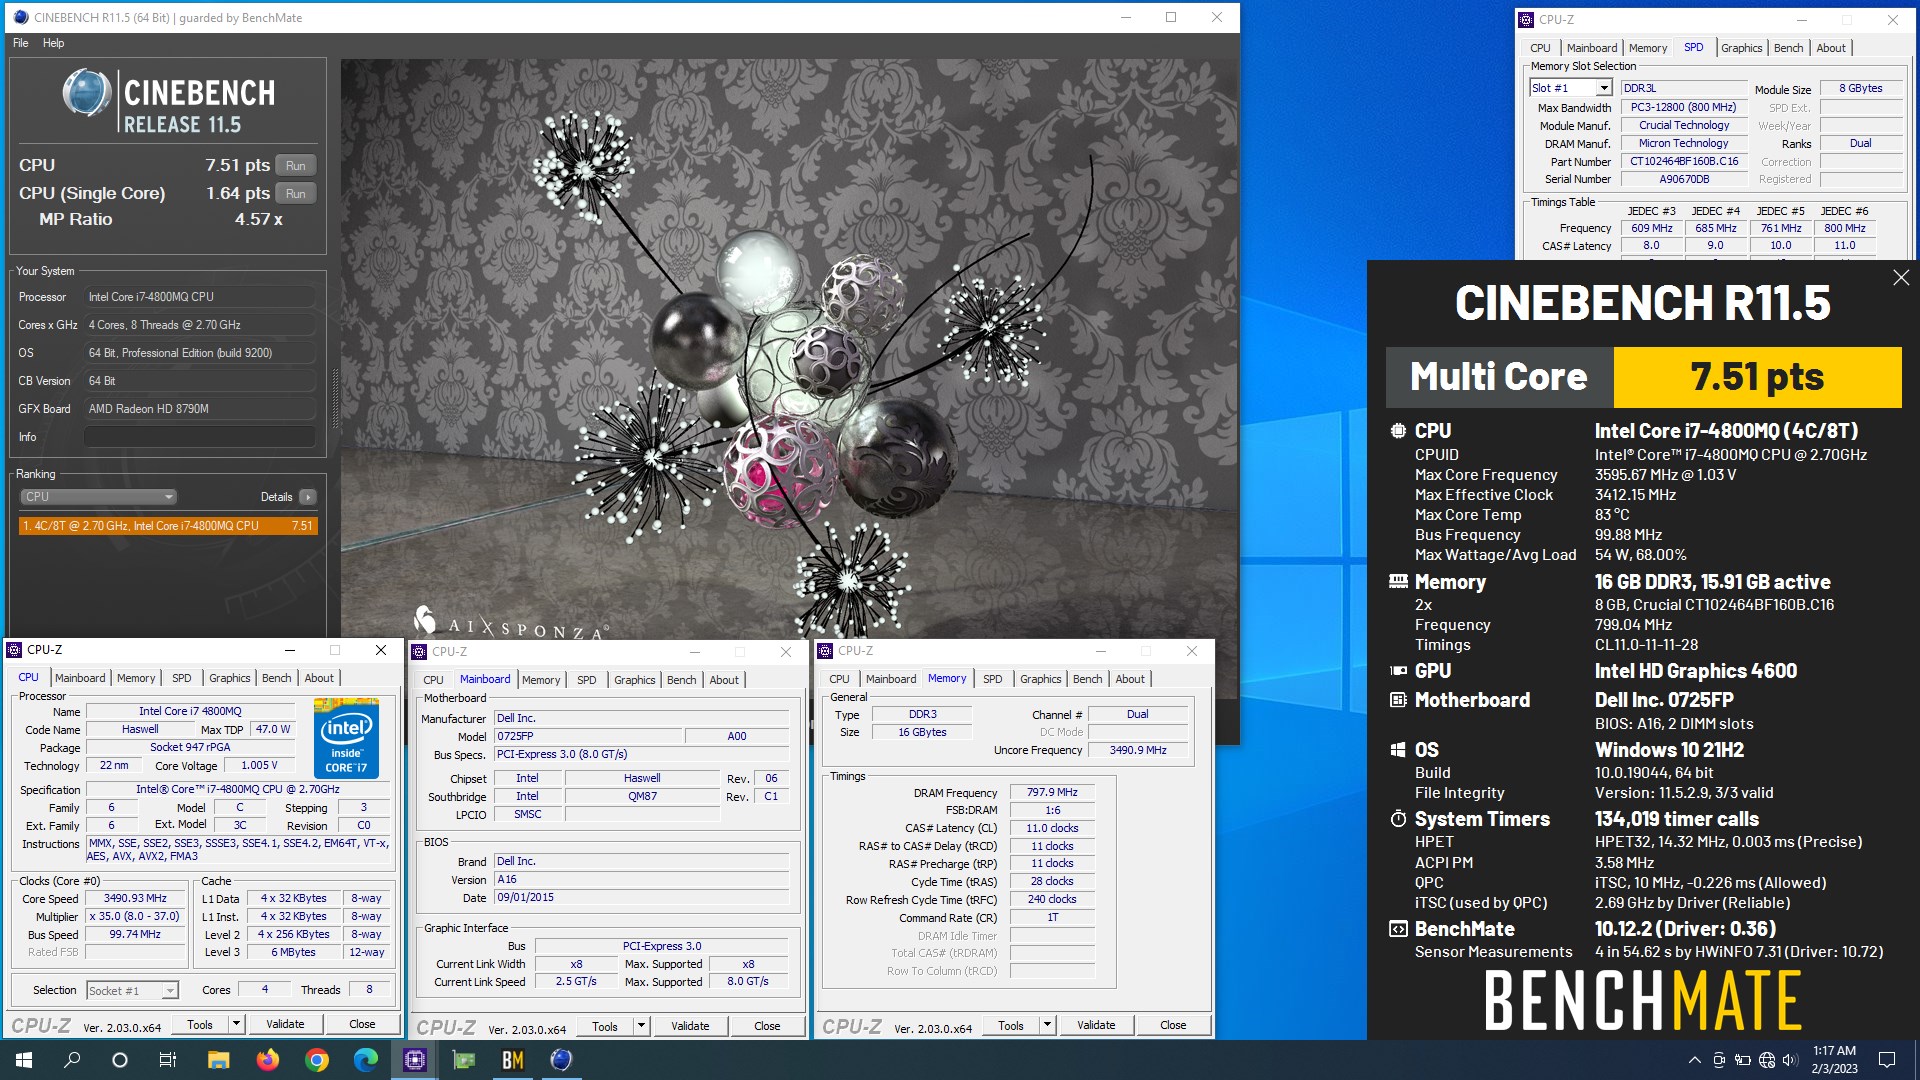Launch Google Chrome from the taskbar
The height and width of the screenshot is (1080, 1920).
316,1060
